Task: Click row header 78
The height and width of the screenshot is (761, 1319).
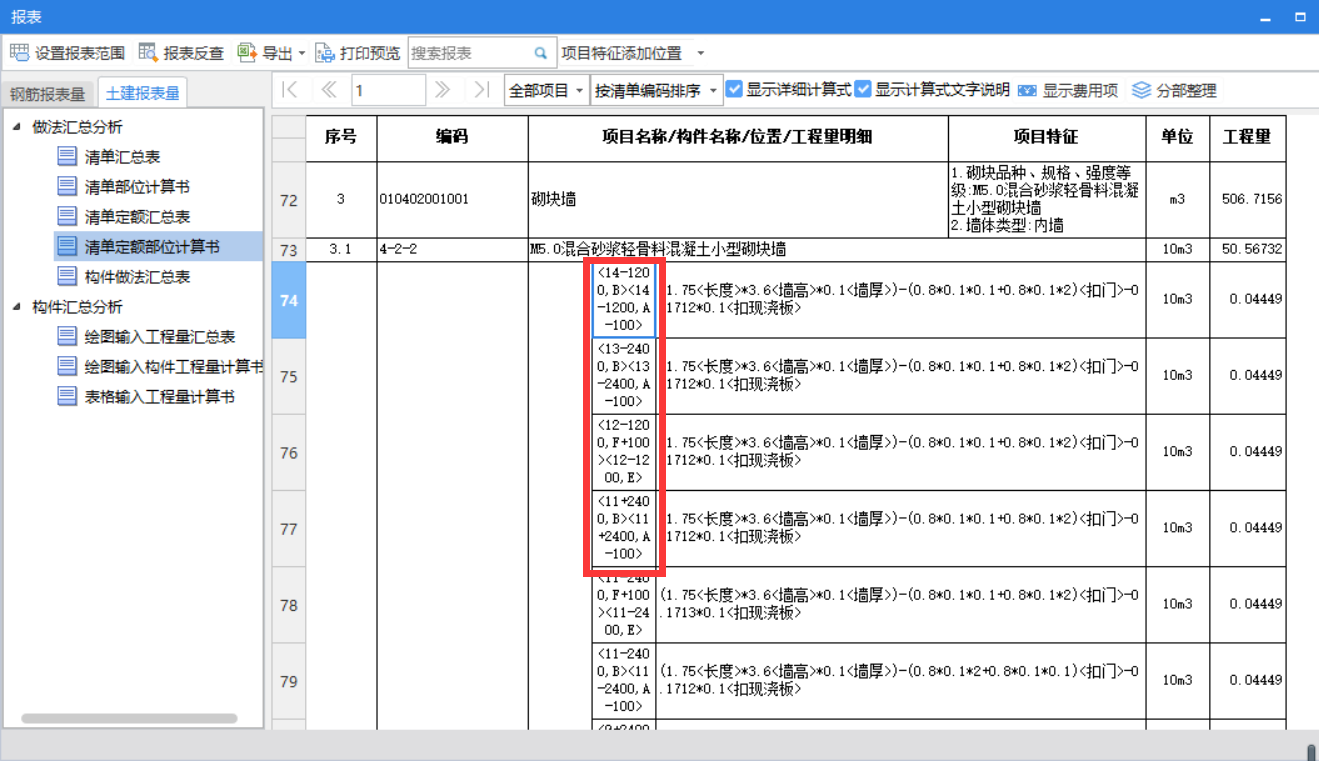Action: click(x=289, y=605)
